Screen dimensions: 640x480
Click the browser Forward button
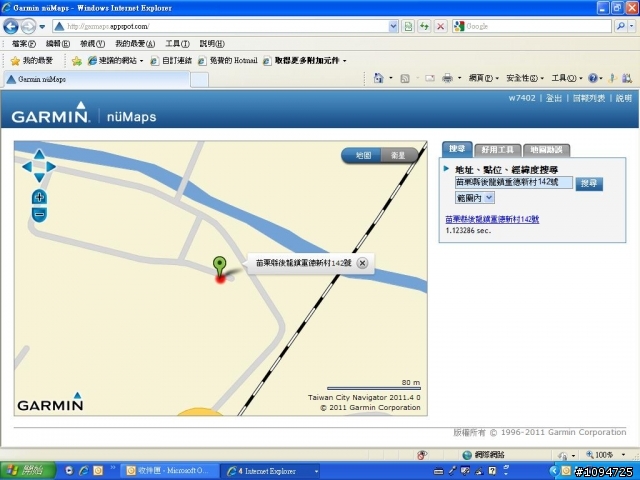[28, 27]
